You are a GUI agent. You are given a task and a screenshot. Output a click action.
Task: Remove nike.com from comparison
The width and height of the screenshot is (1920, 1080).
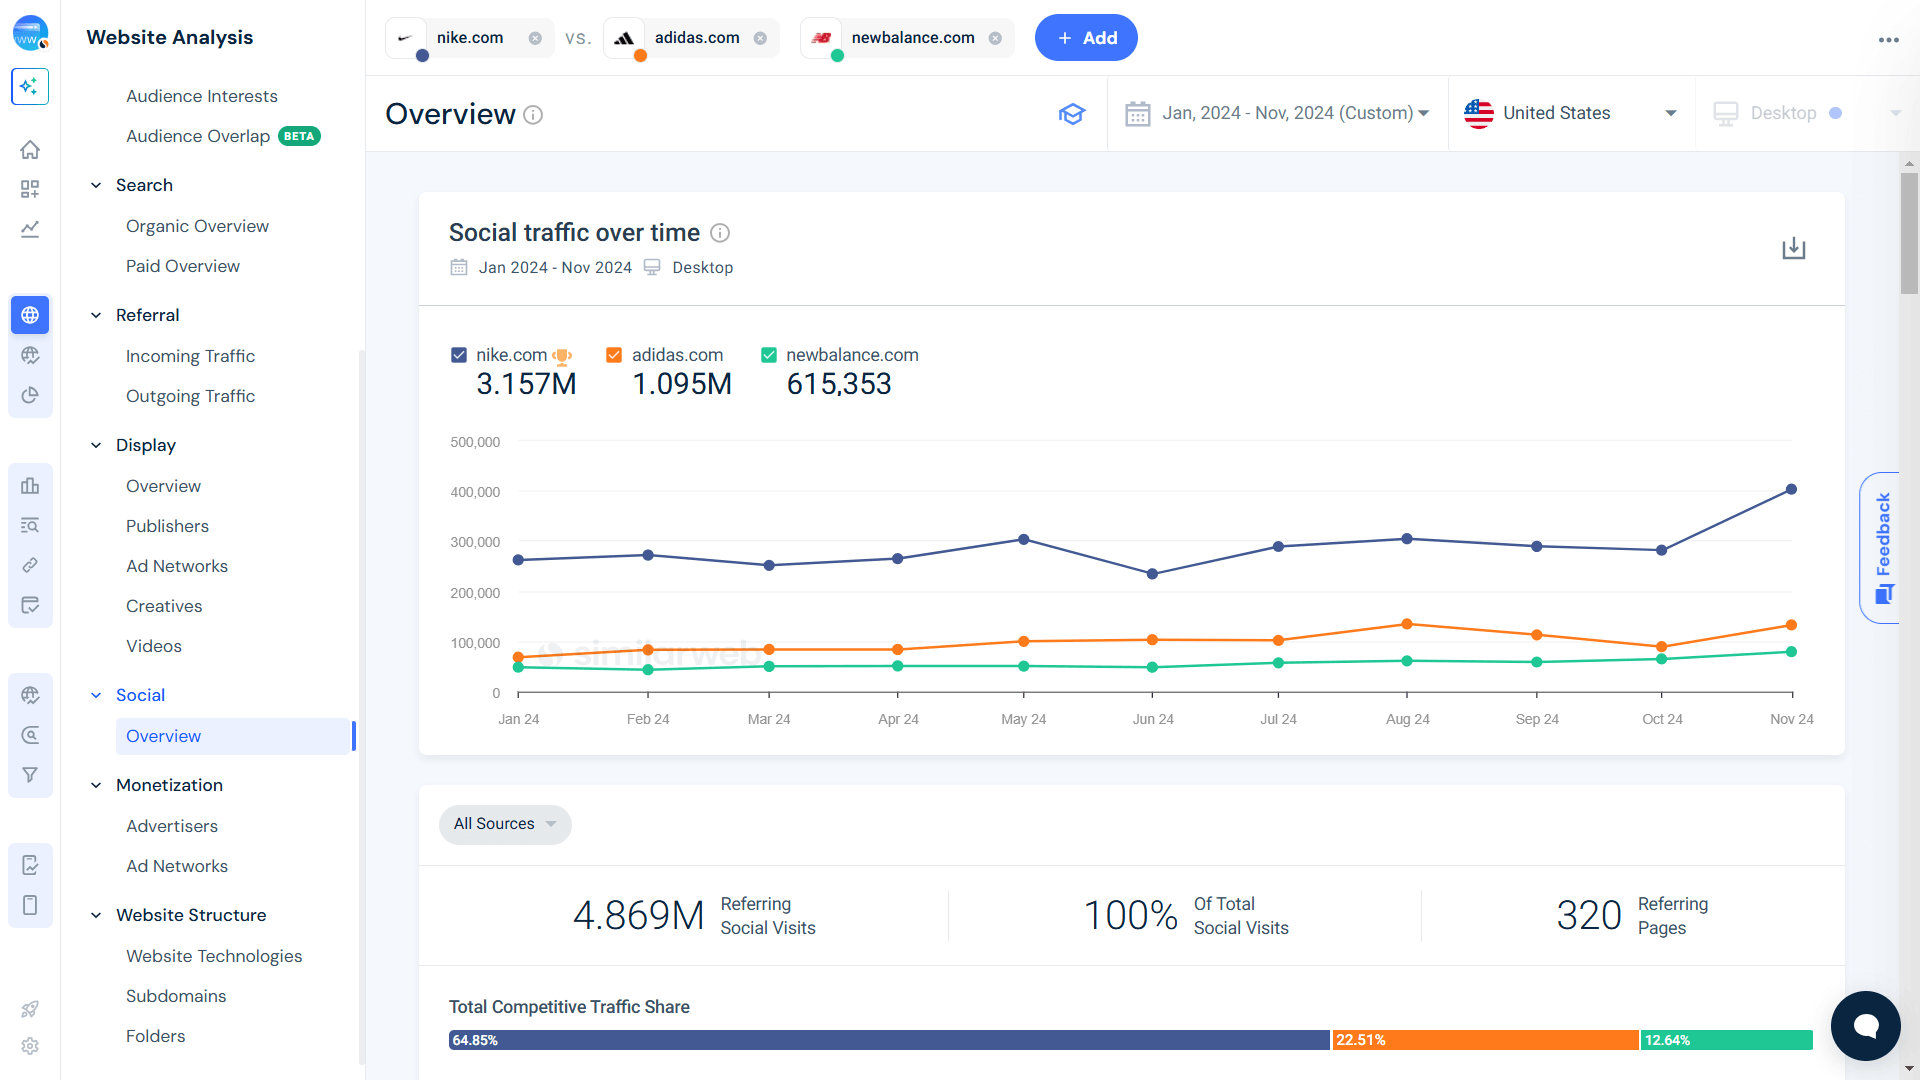point(535,38)
